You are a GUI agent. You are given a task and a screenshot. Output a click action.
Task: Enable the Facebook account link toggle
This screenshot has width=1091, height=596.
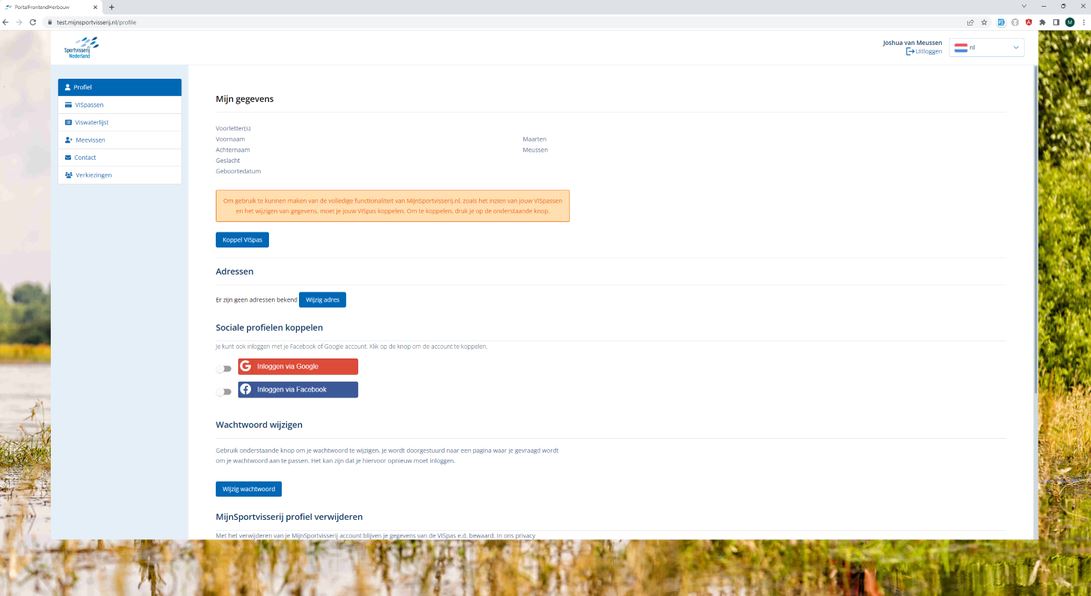coord(224,392)
